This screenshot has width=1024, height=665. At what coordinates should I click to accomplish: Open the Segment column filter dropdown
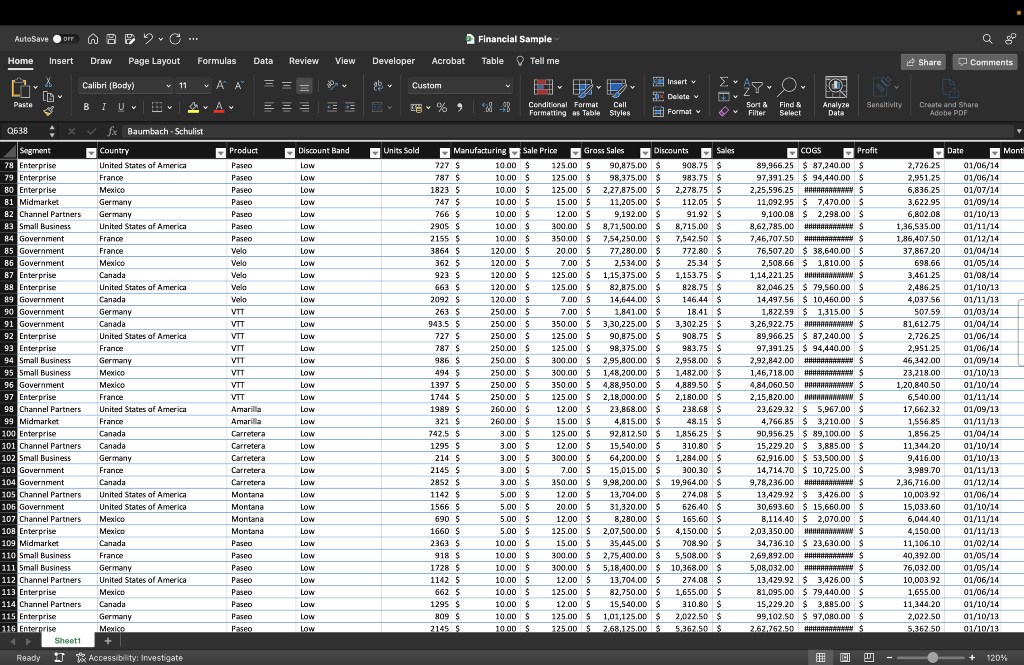coord(91,152)
